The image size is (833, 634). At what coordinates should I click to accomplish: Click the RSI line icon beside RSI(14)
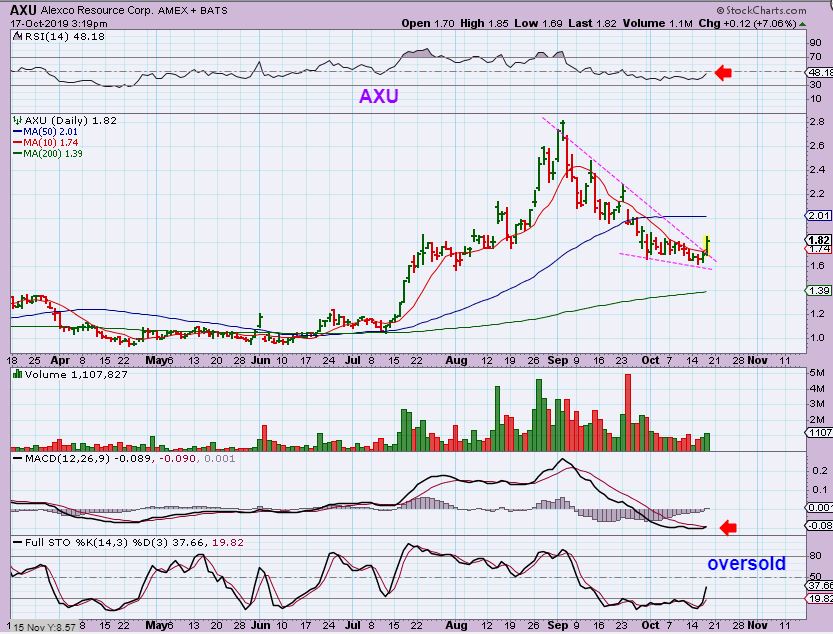click(18, 36)
